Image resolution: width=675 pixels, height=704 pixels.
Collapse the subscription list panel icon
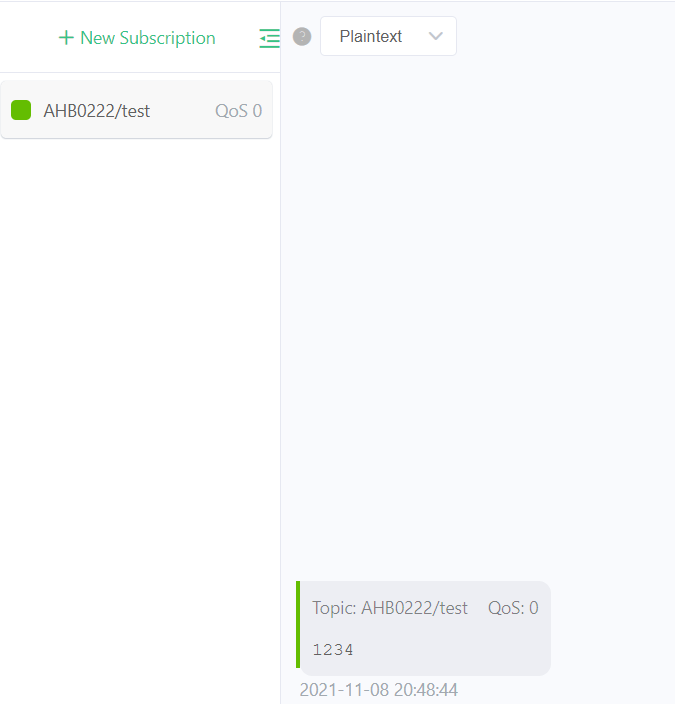tap(270, 38)
